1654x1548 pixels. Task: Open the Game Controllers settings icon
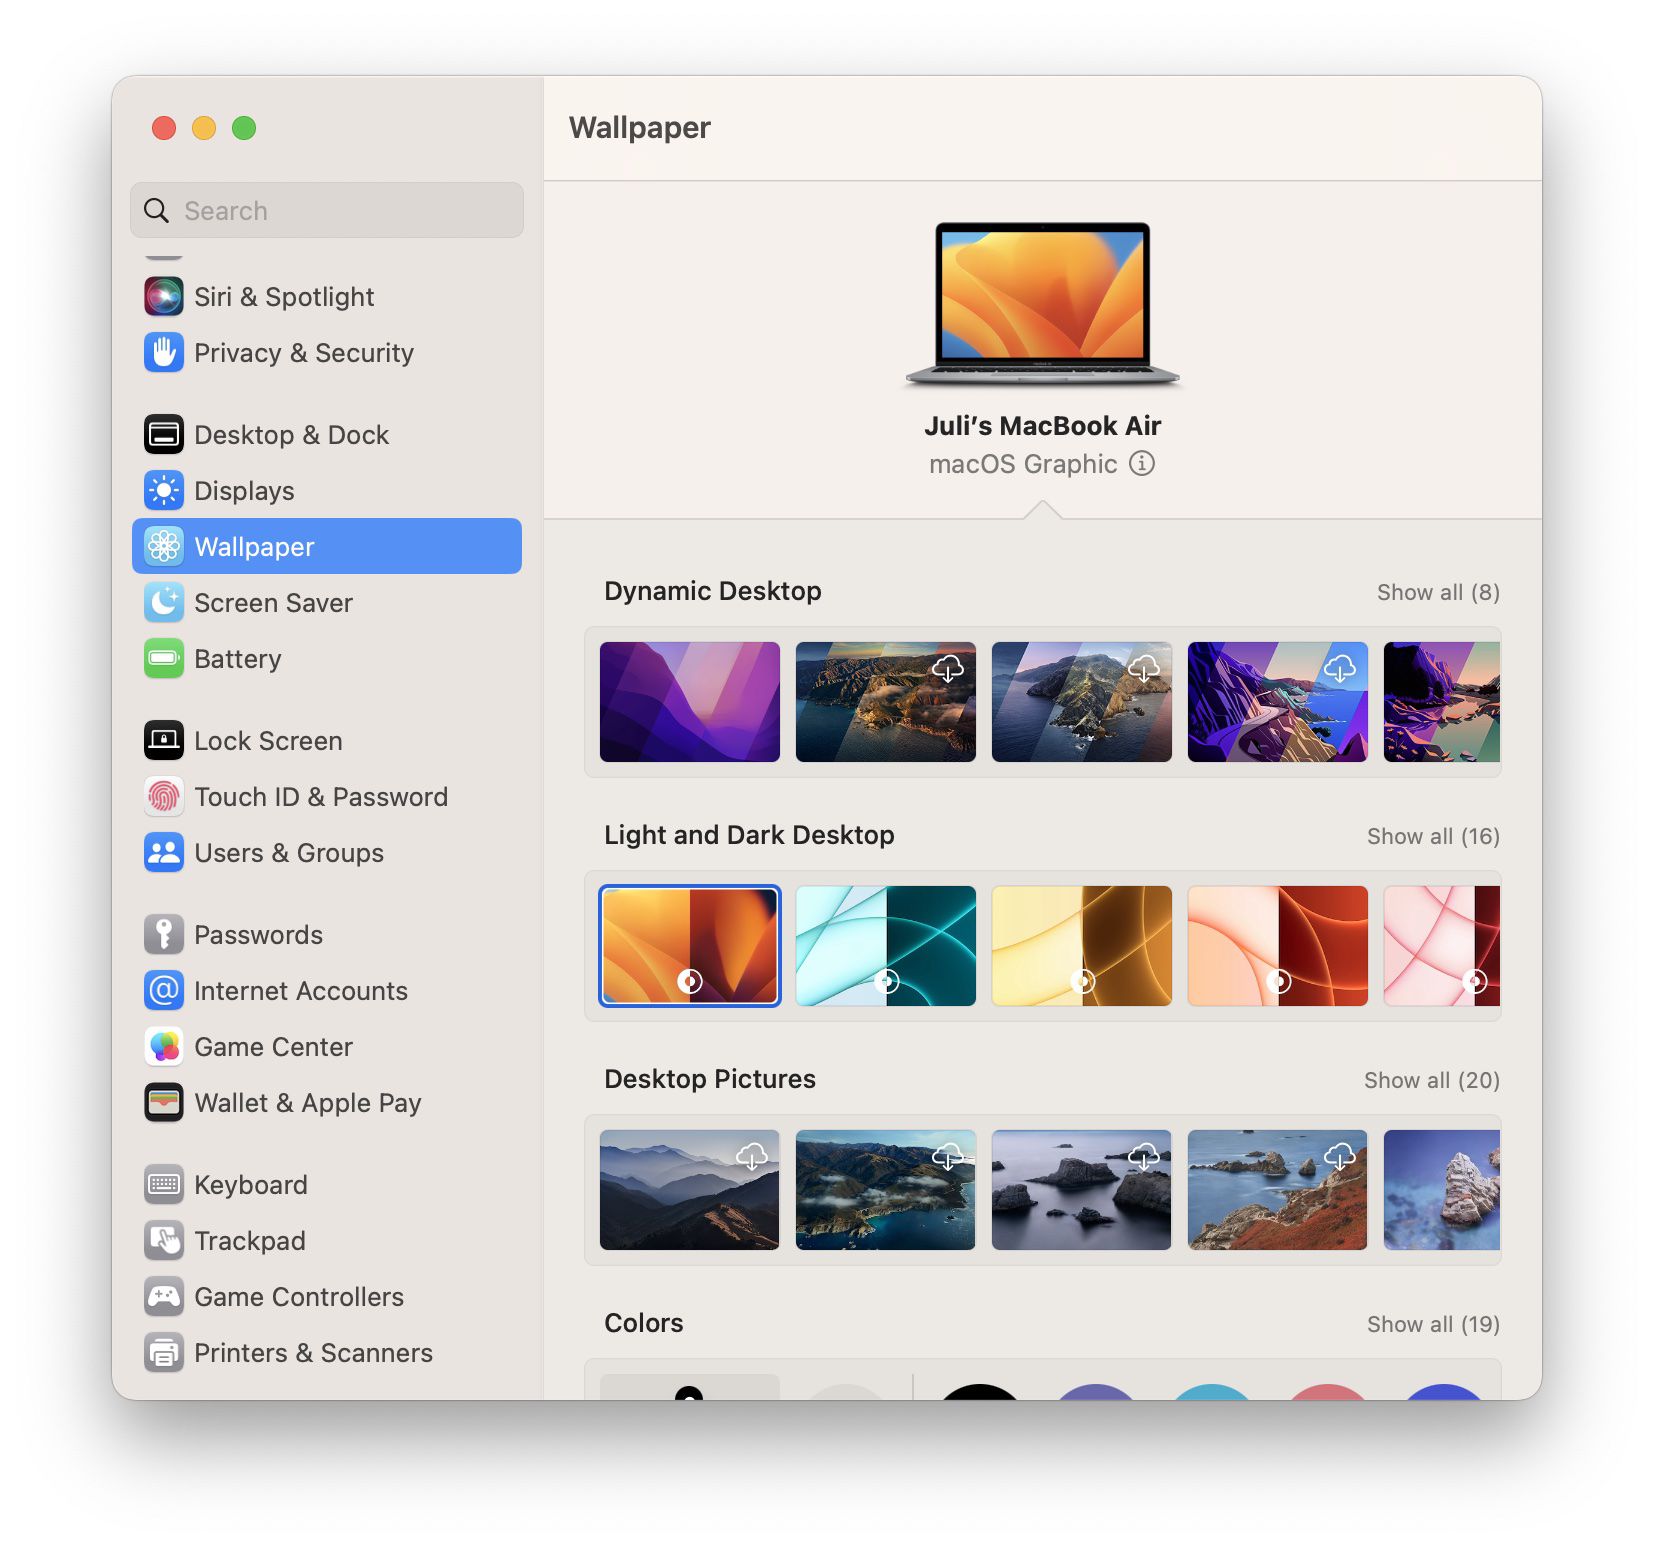pos(163,1296)
